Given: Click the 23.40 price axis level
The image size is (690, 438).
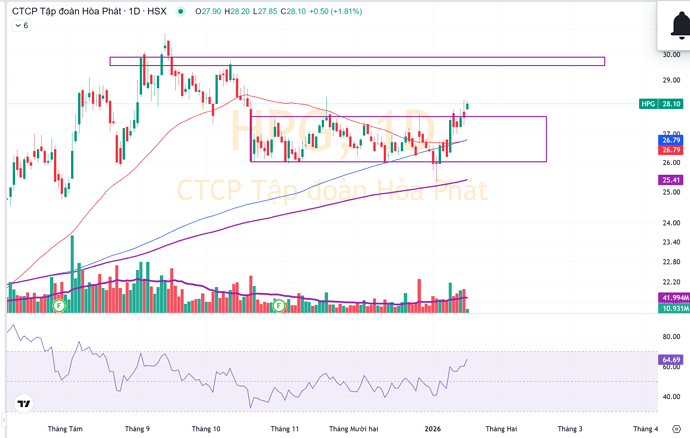Looking at the screenshot, I should [672, 242].
